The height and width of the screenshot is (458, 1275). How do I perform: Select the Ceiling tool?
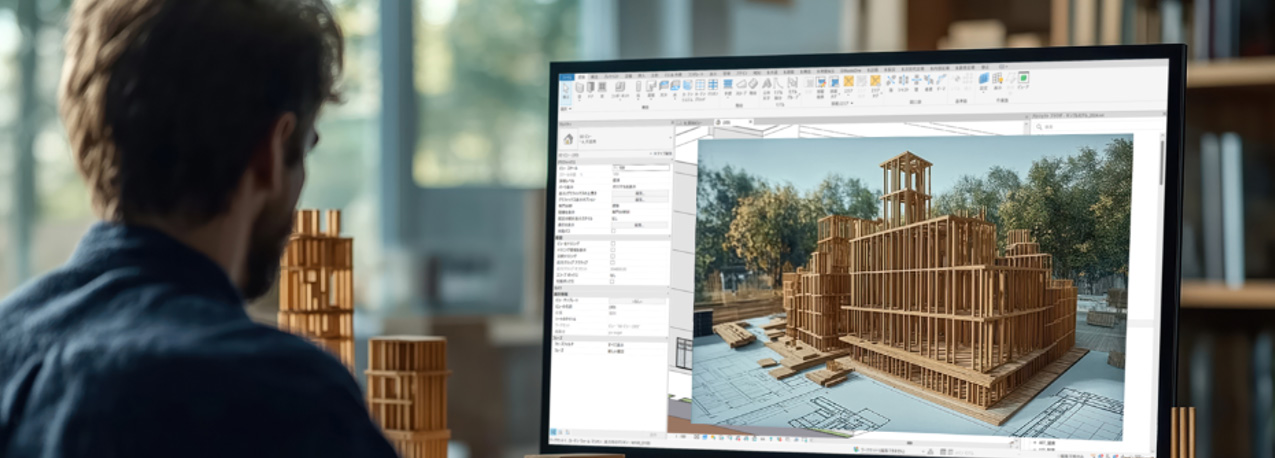pyautogui.click(x=664, y=88)
